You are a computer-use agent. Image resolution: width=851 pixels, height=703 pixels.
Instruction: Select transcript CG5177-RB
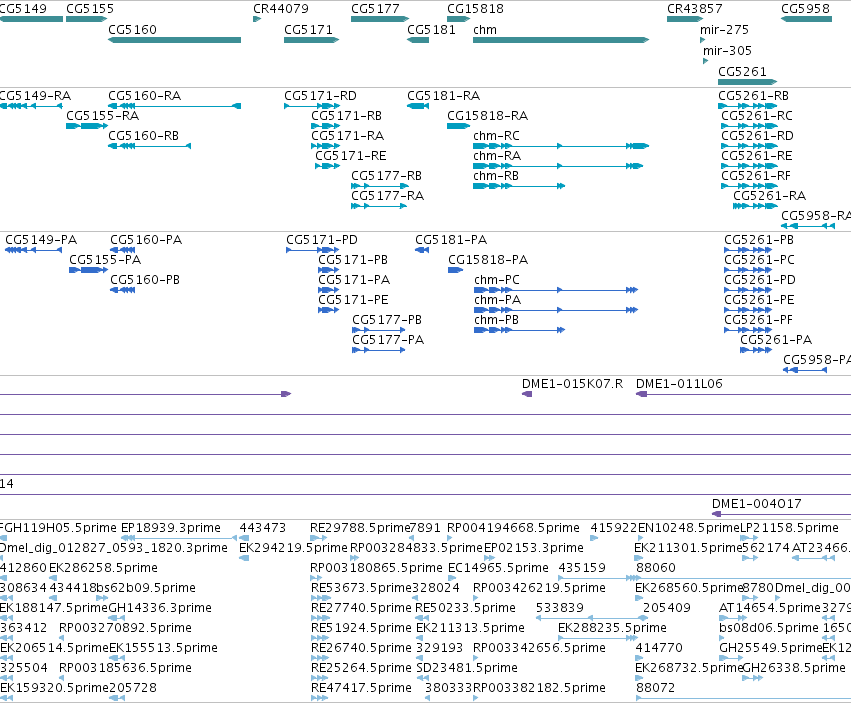379,186
